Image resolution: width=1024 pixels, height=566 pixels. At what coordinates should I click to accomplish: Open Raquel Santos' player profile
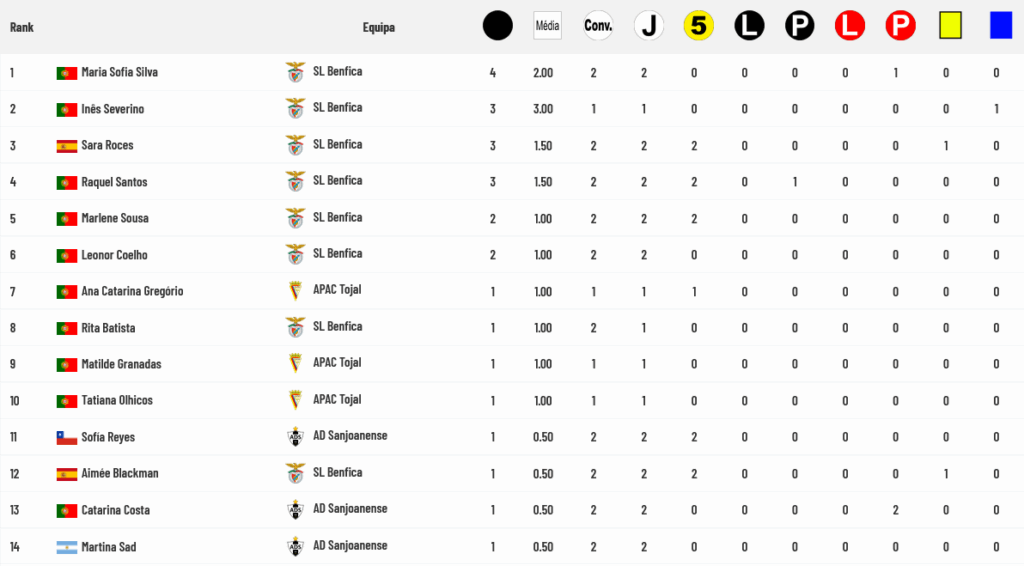tap(114, 182)
